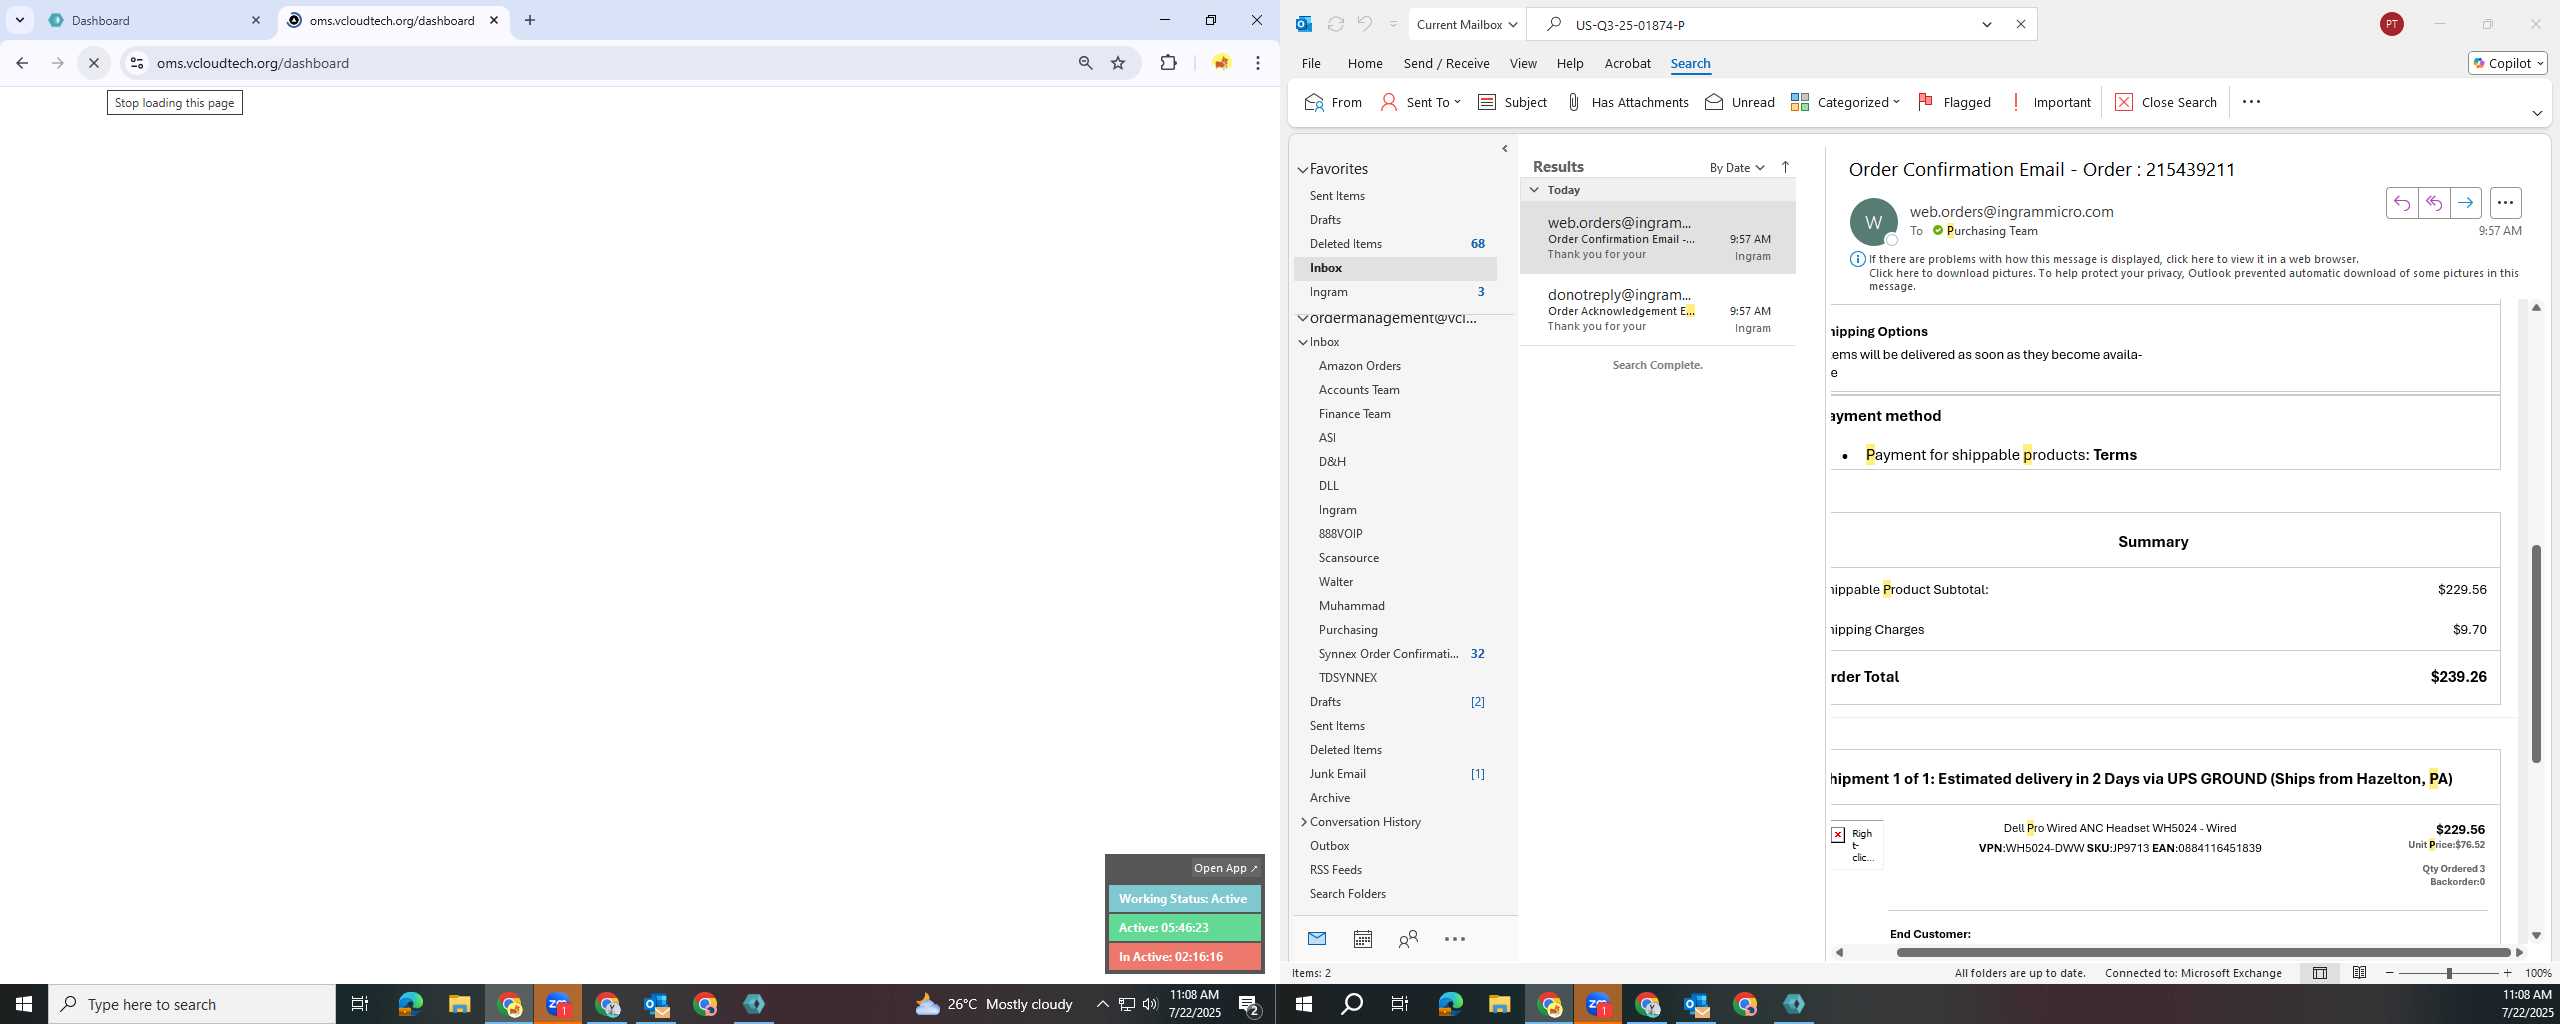Reverse sort order arrow in Results
2560x1024 pixels.
tap(1785, 167)
